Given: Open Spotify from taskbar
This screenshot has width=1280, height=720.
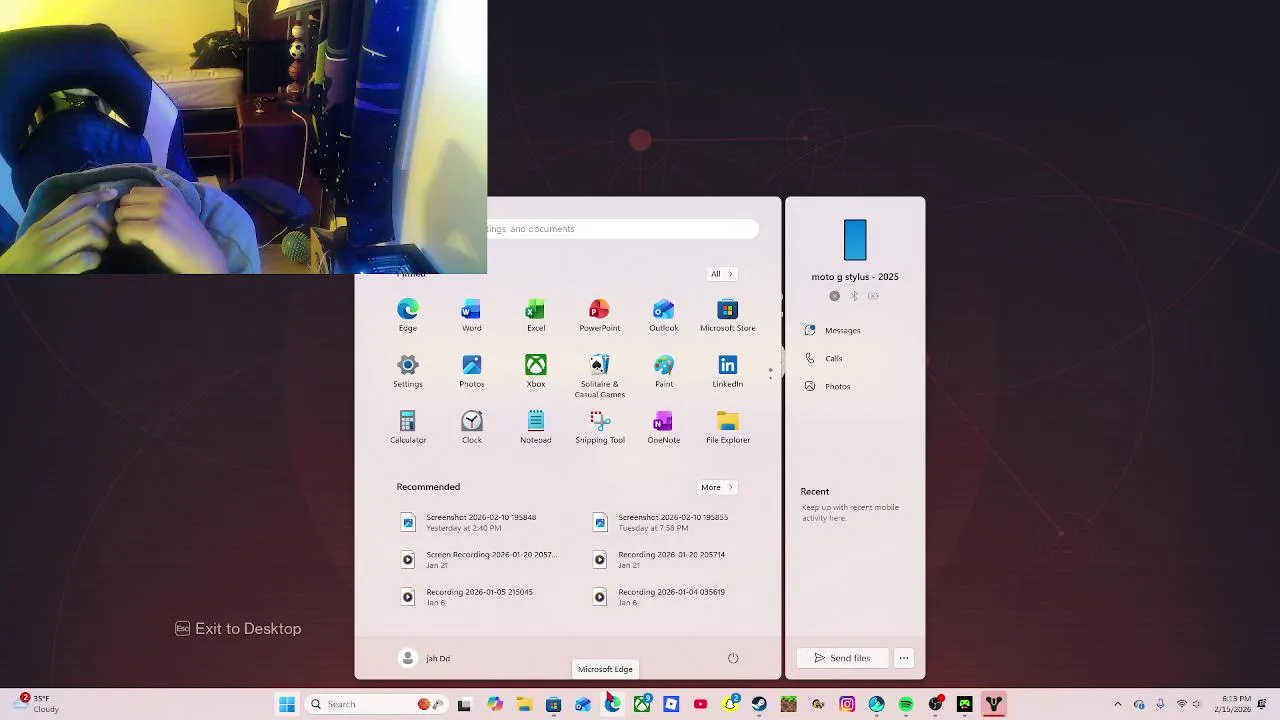Looking at the screenshot, I should point(906,704).
